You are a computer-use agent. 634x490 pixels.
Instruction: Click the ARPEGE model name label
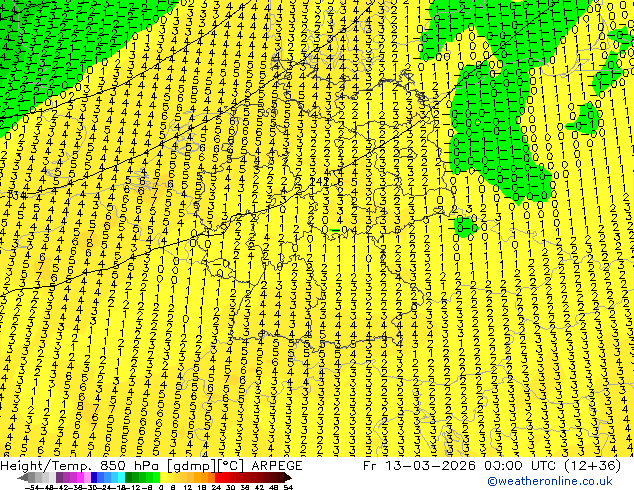[x=277, y=466]
